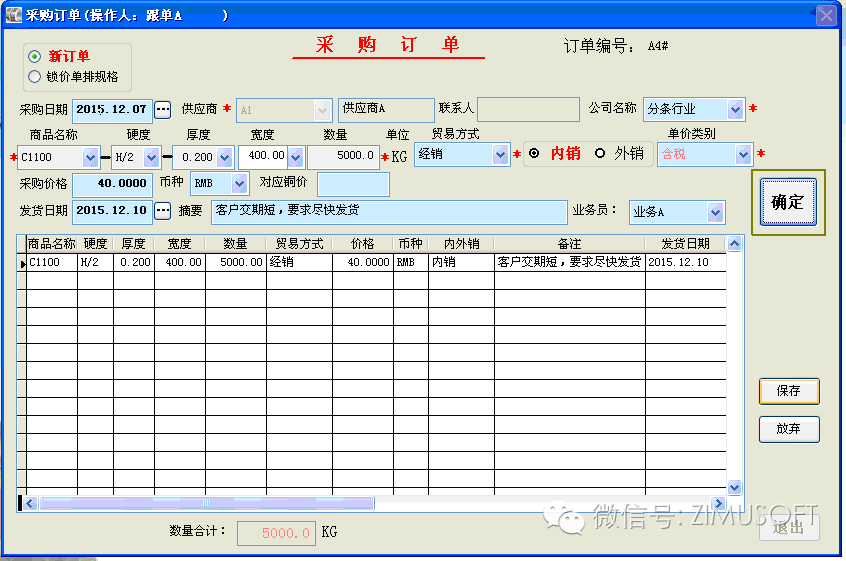Select the 新订单 radio option
The image size is (846, 561).
[36, 56]
